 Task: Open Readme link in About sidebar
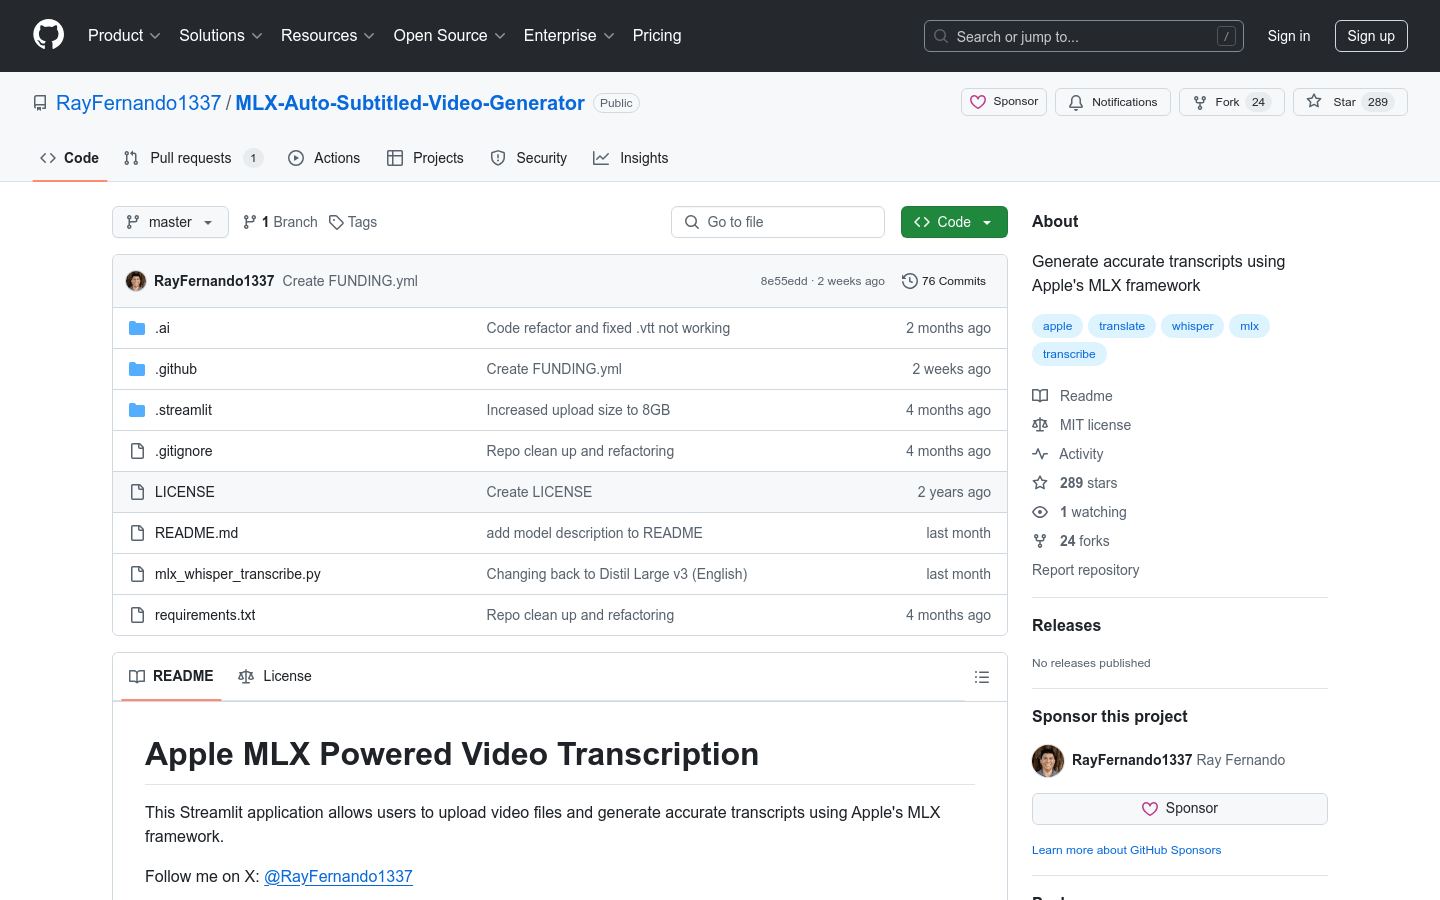1072,396
